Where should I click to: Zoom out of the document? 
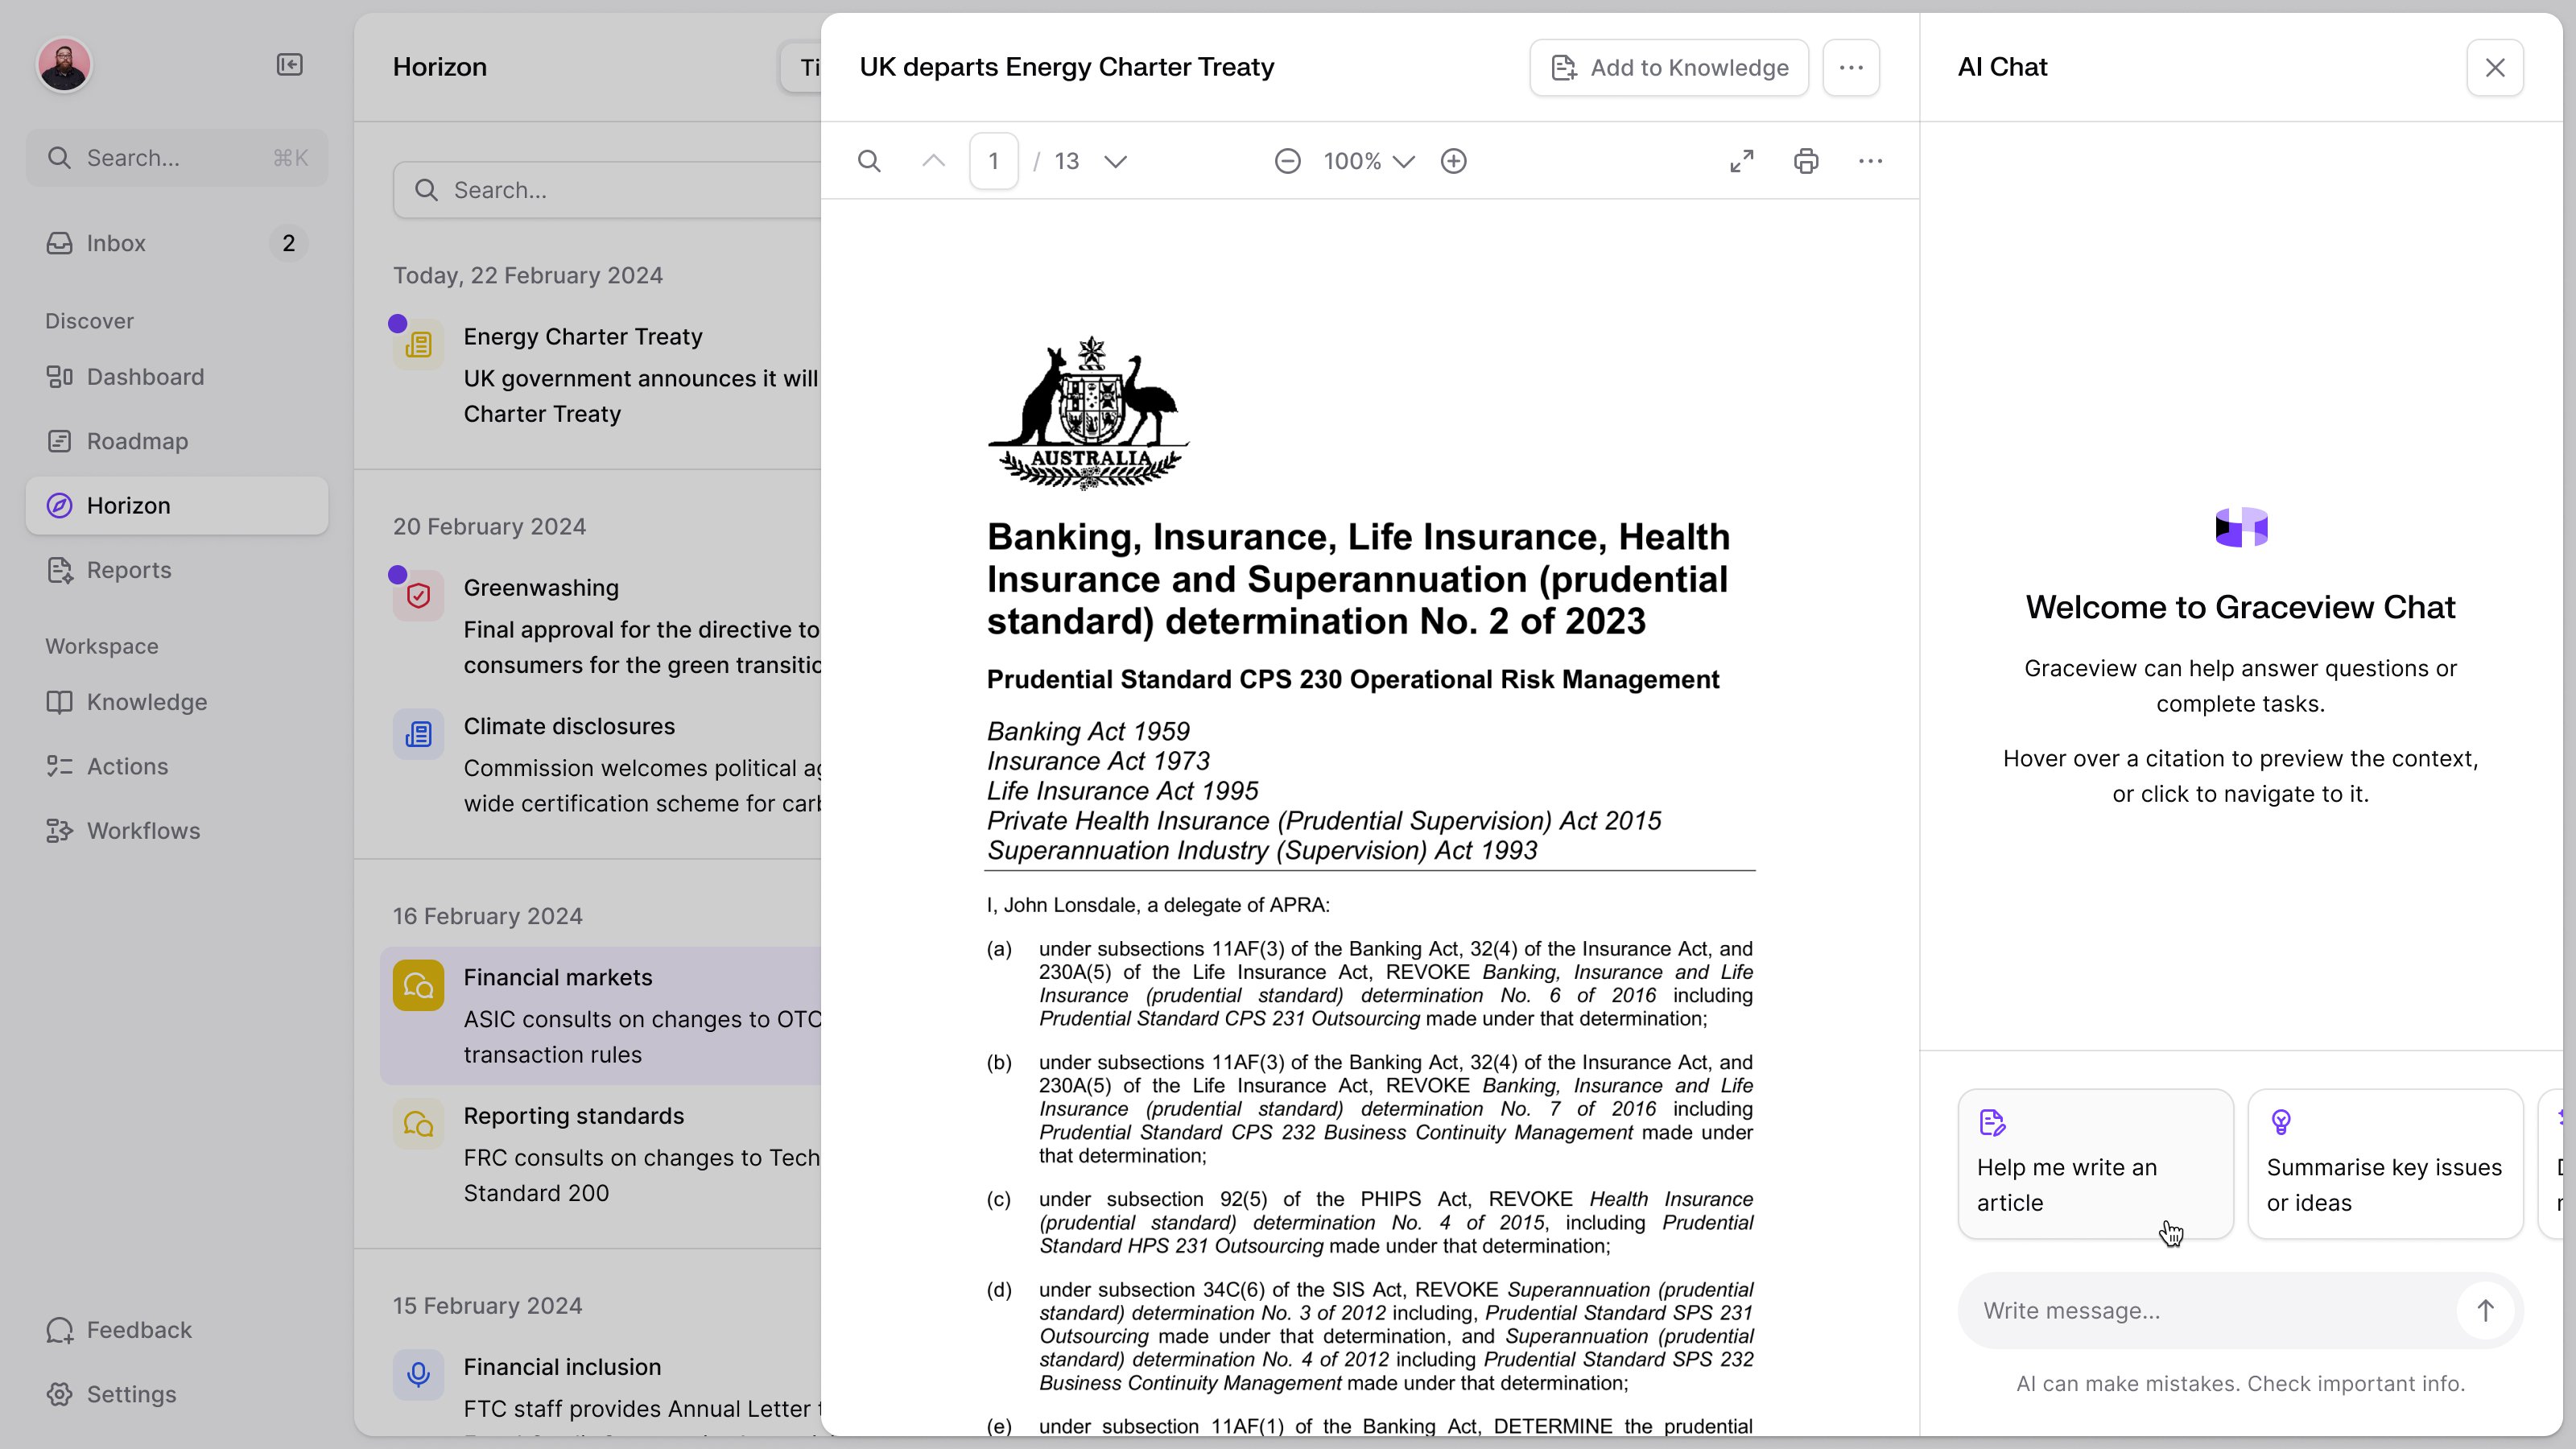[1287, 161]
